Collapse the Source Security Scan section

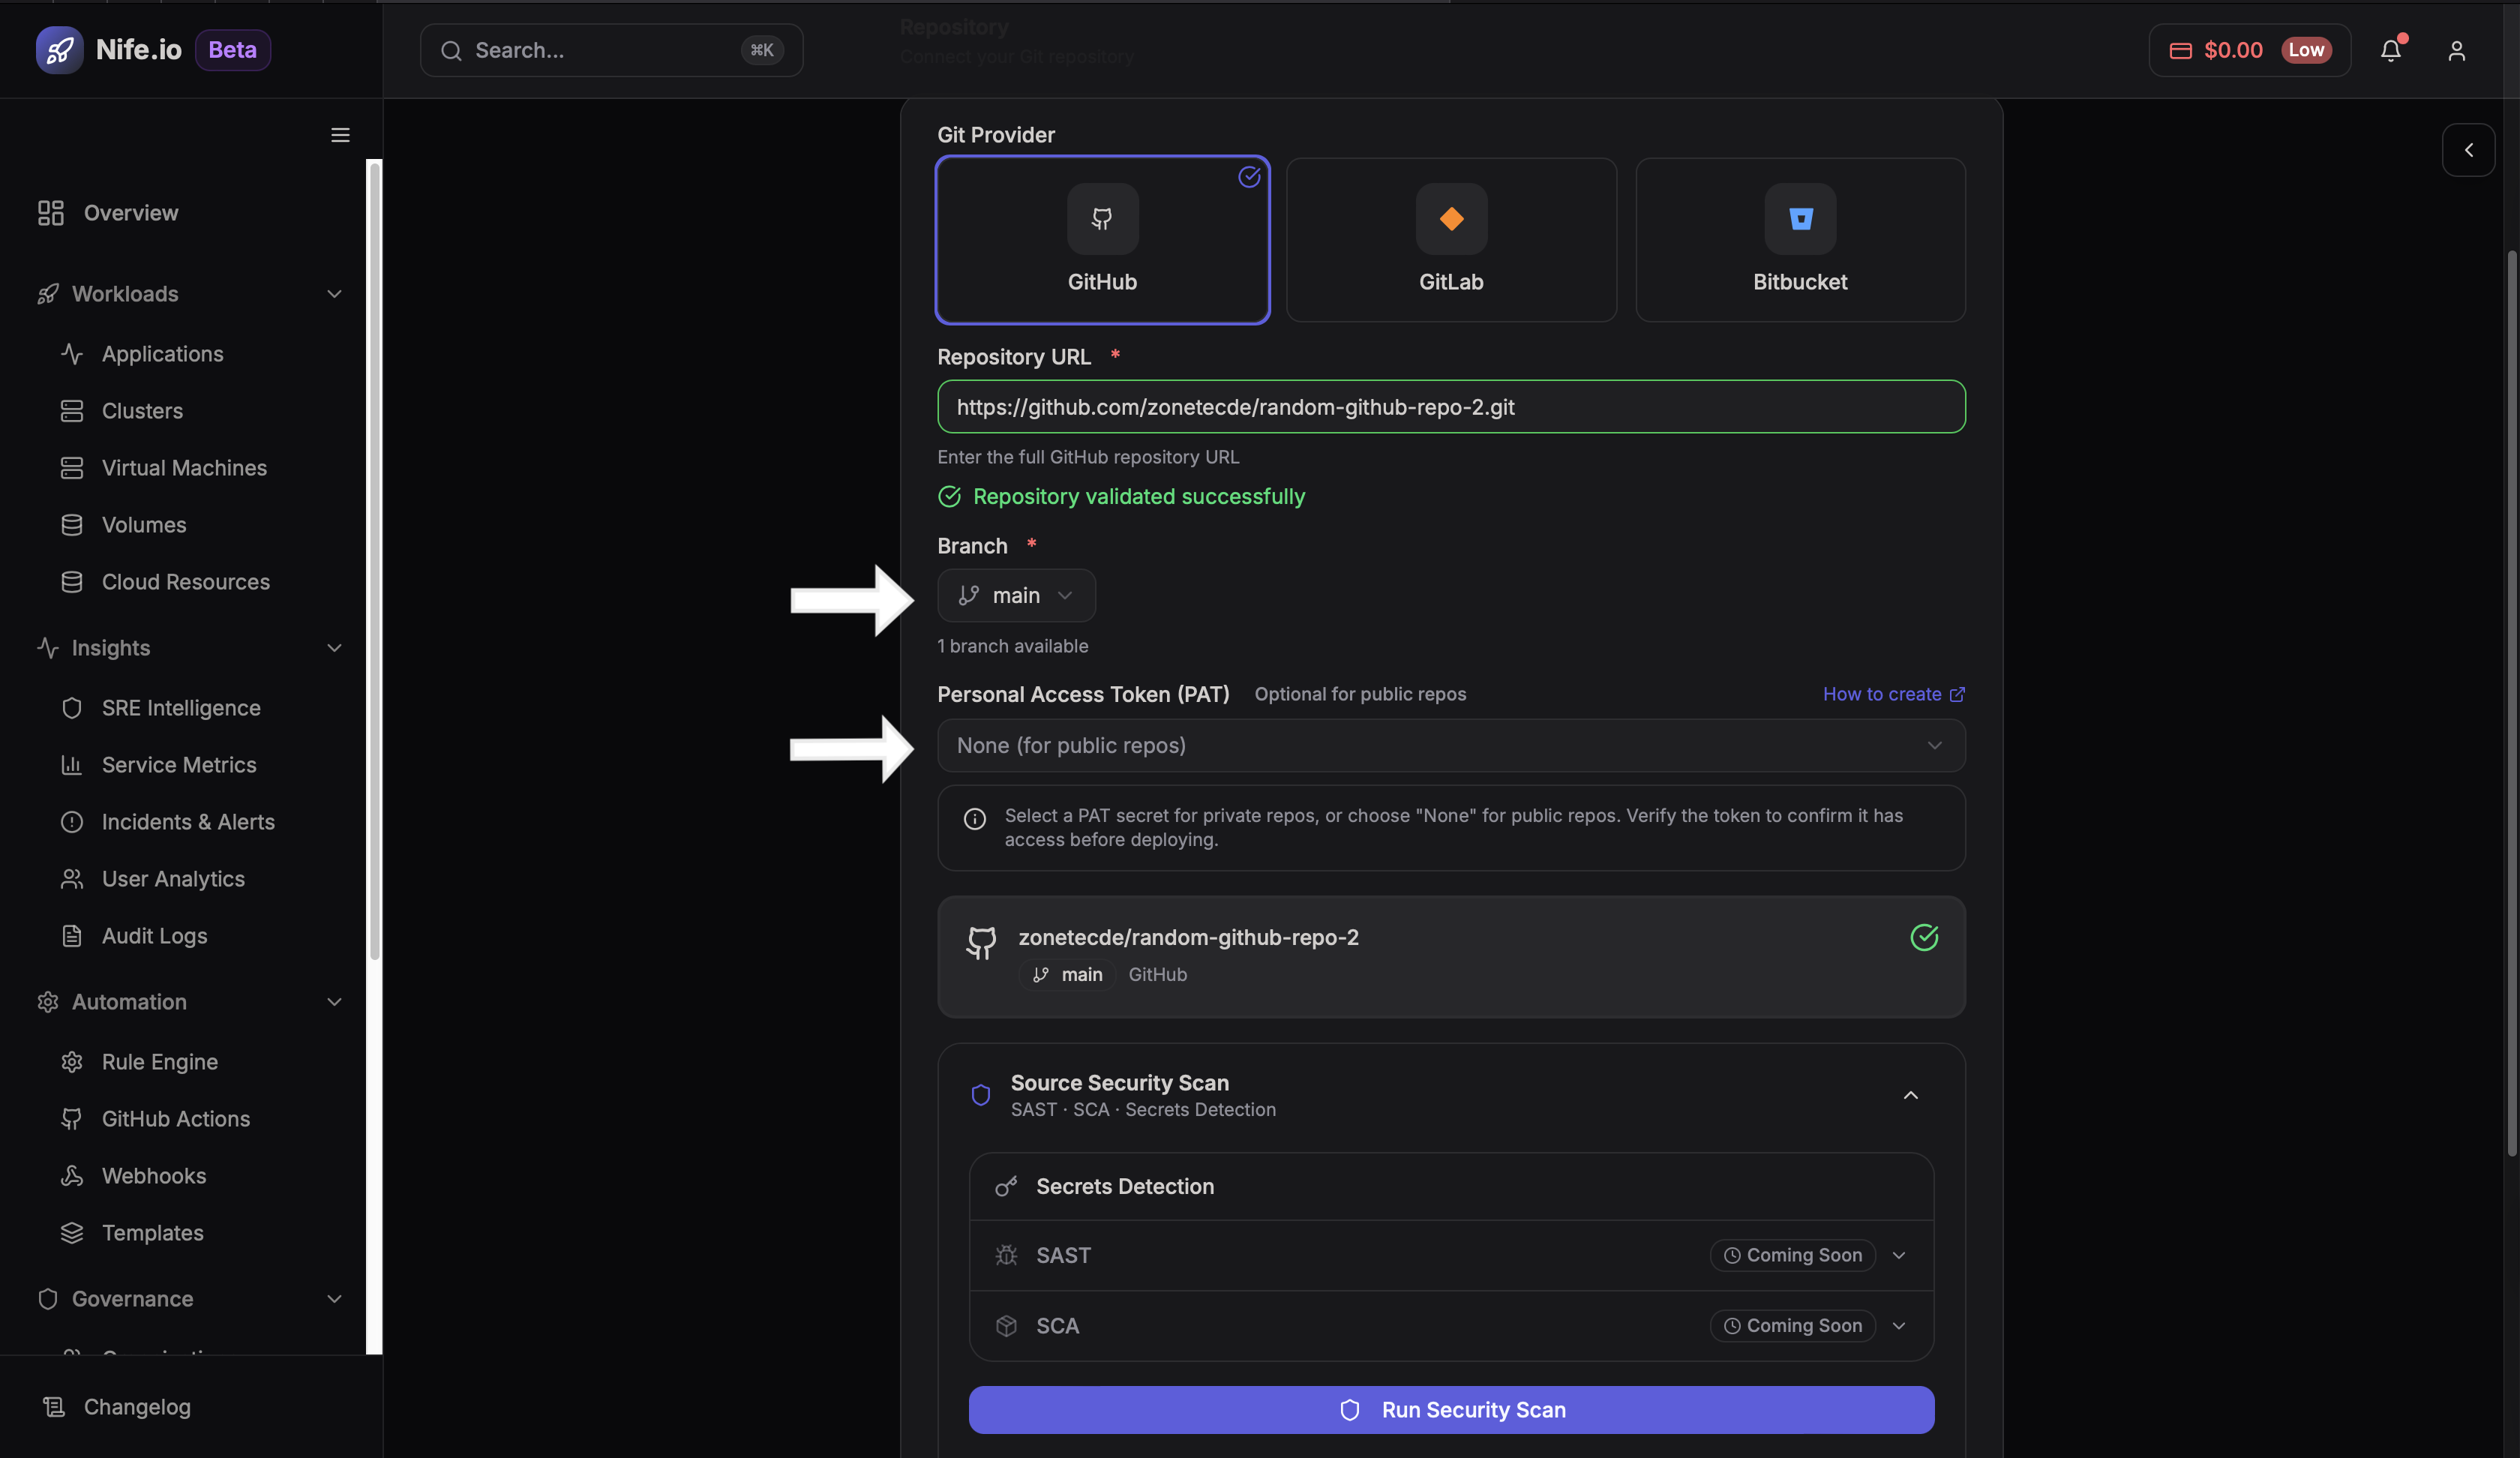point(1910,1095)
